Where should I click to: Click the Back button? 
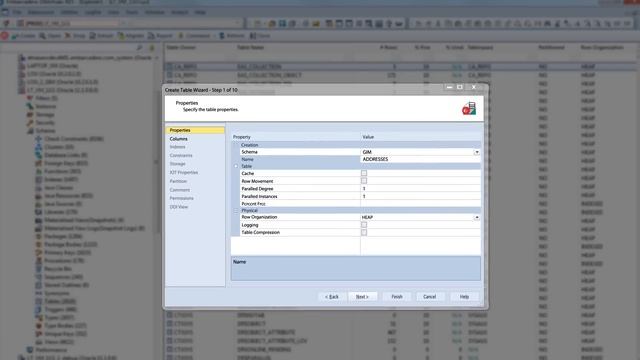(331, 297)
